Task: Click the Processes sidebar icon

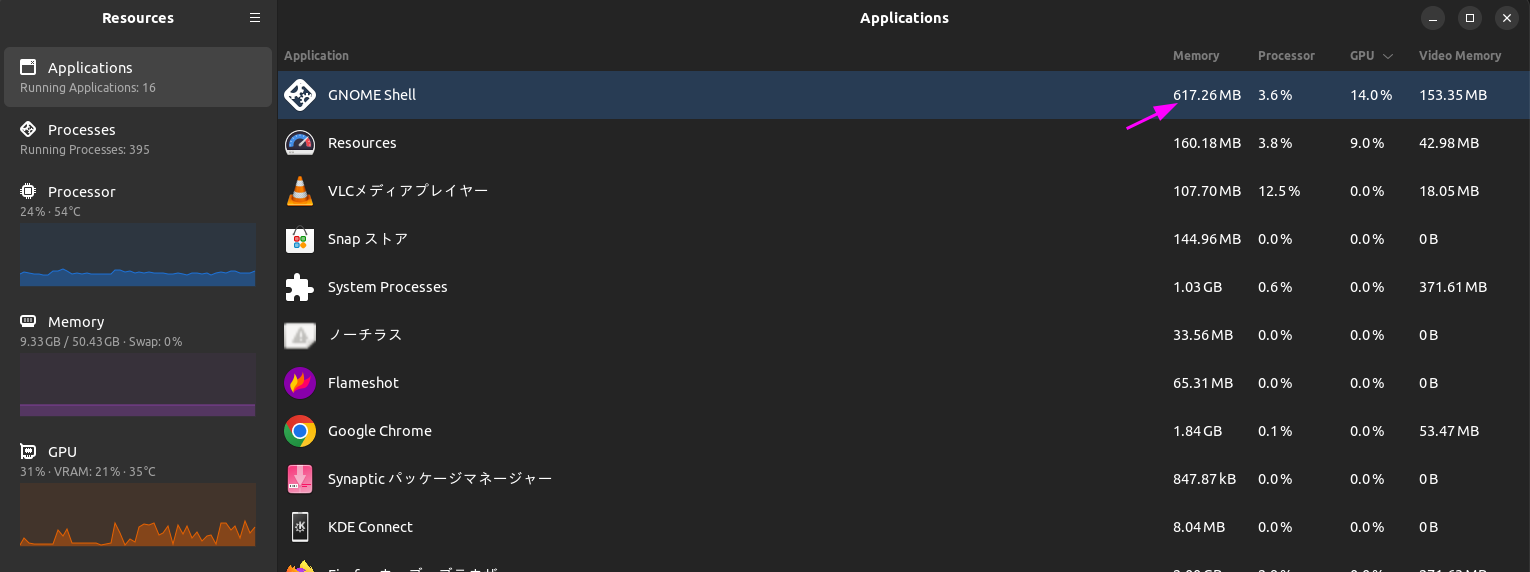Action: [28, 130]
